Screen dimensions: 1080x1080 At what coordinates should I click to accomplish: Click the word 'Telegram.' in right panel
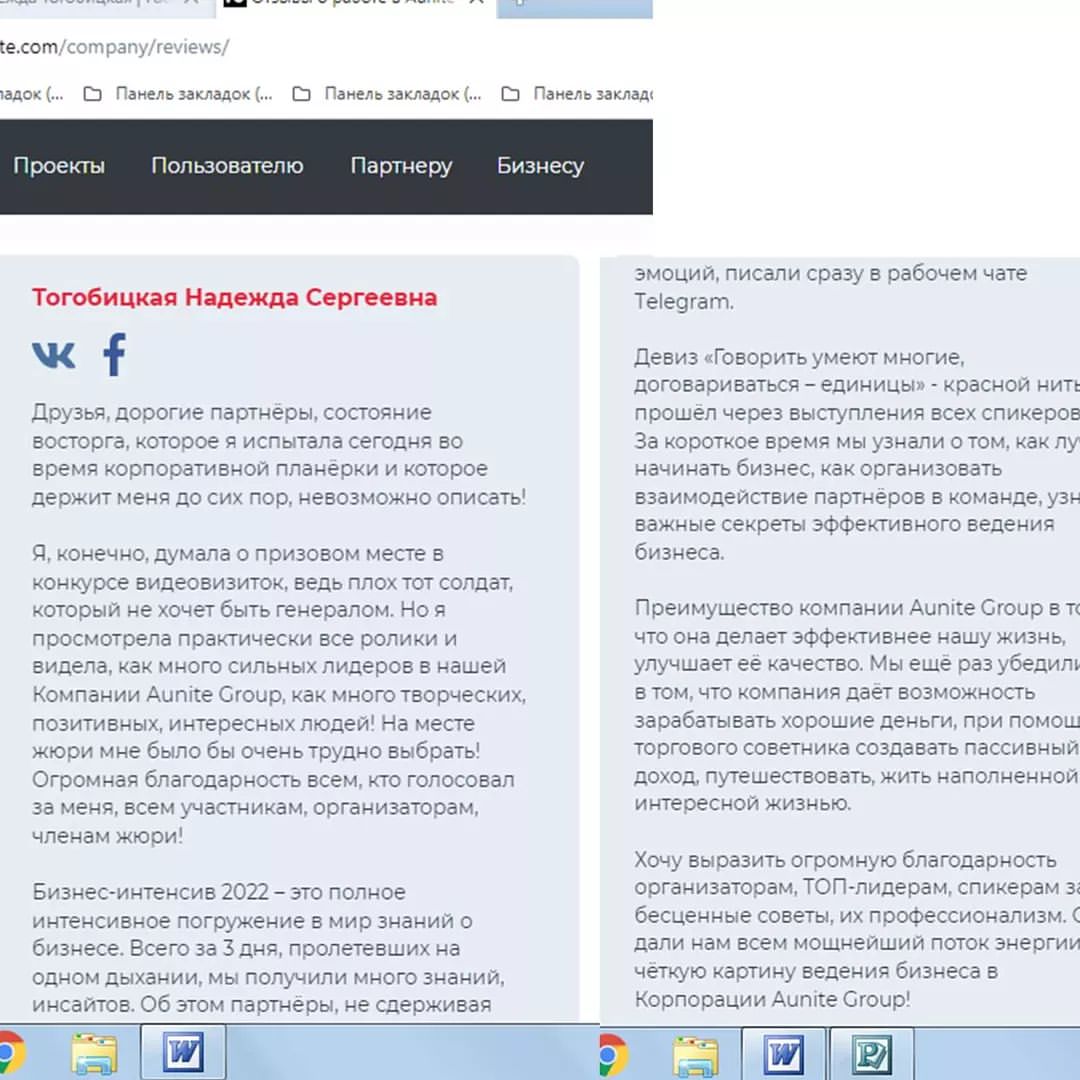tap(684, 302)
